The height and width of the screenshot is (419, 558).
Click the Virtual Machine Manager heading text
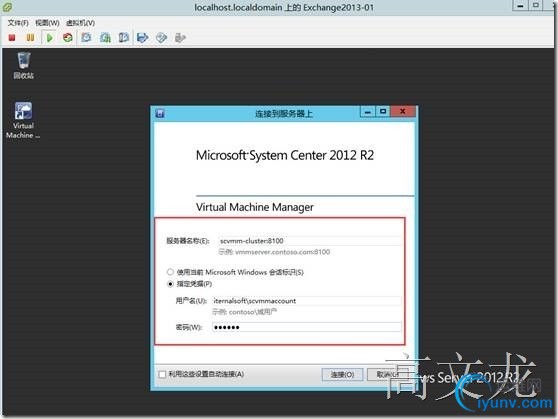click(255, 207)
